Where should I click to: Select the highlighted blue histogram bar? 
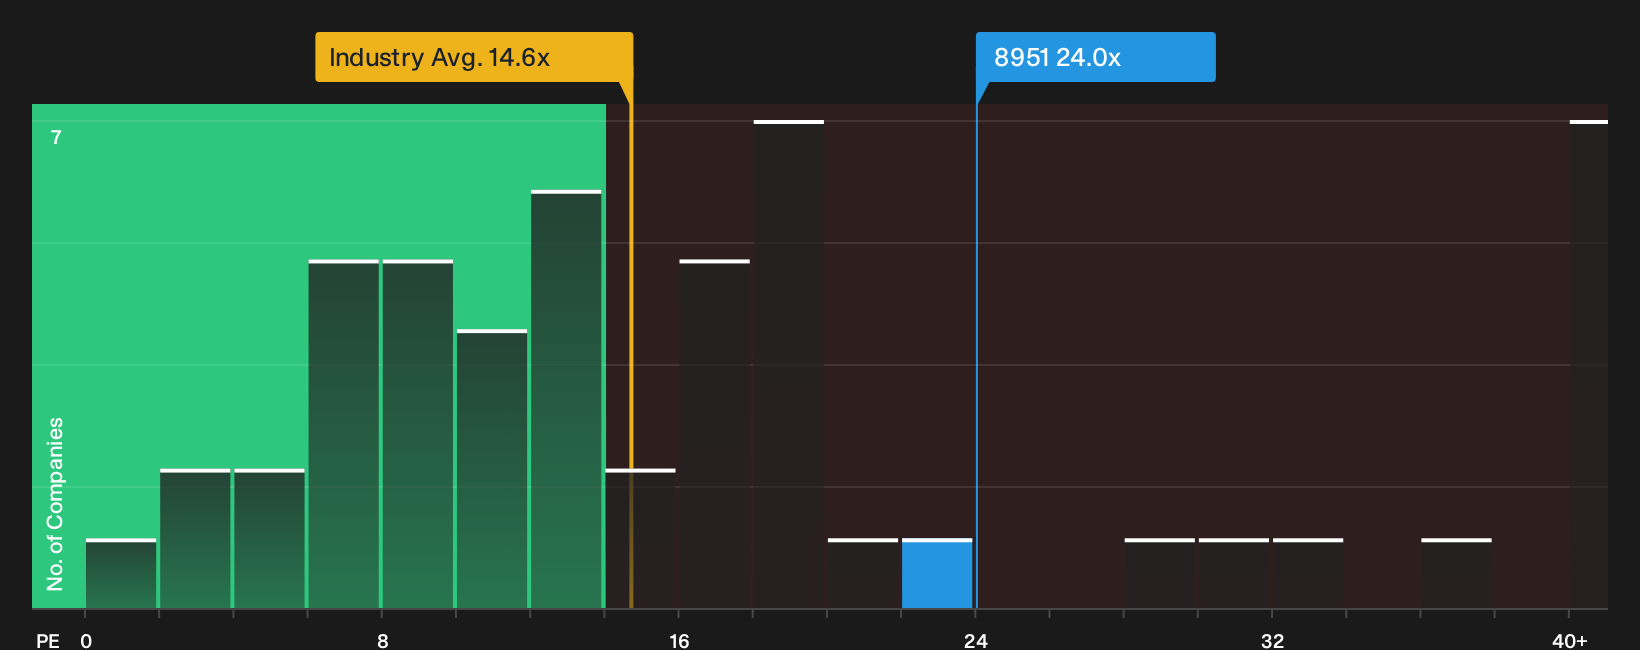point(937,574)
